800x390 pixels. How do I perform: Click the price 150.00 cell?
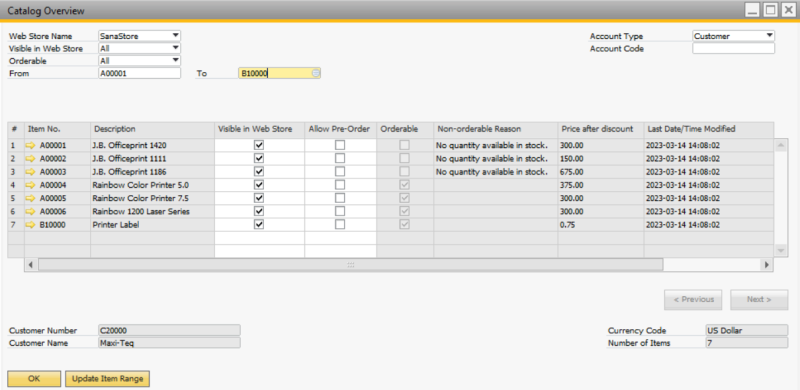click(601, 159)
